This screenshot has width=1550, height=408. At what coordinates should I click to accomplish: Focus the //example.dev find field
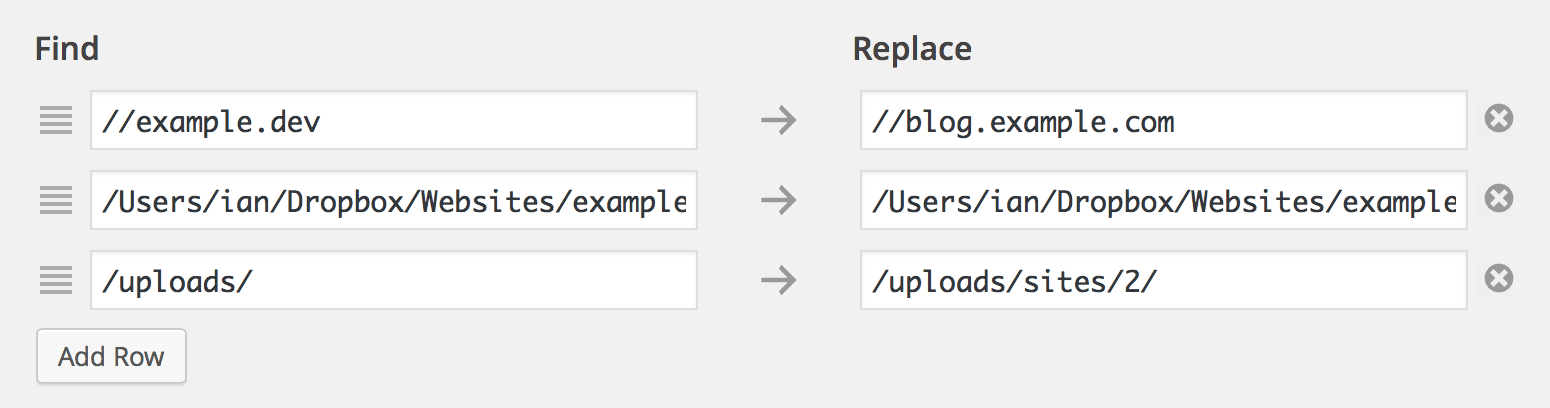click(393, 121)
